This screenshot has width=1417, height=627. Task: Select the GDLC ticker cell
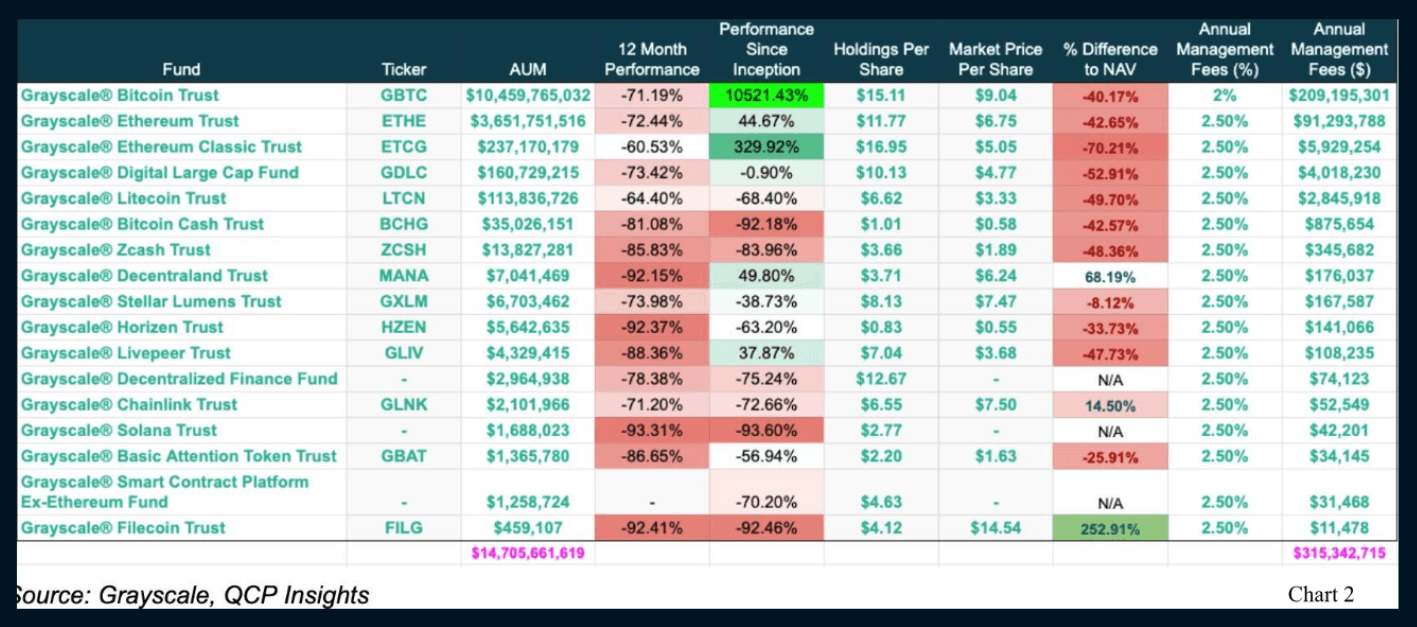pos(403,173)
